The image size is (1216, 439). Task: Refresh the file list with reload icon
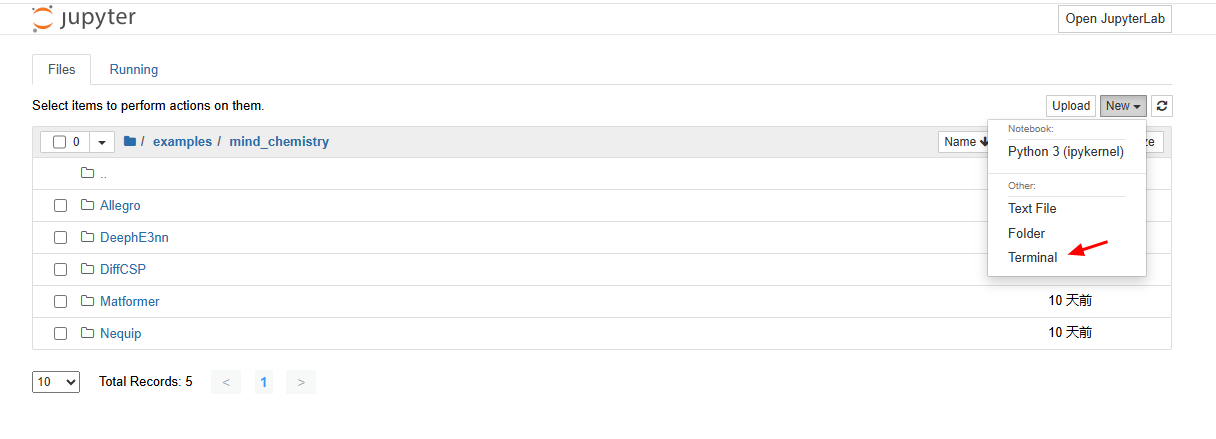1161,106
